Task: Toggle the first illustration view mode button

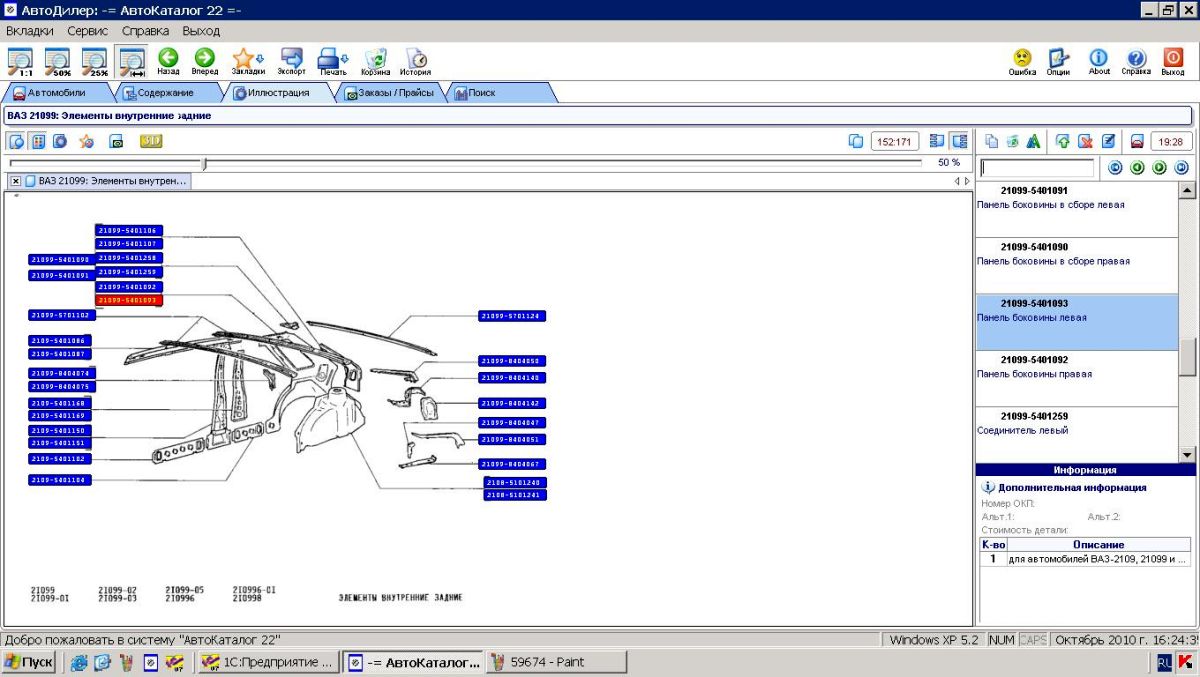Action: coord(17,141)
